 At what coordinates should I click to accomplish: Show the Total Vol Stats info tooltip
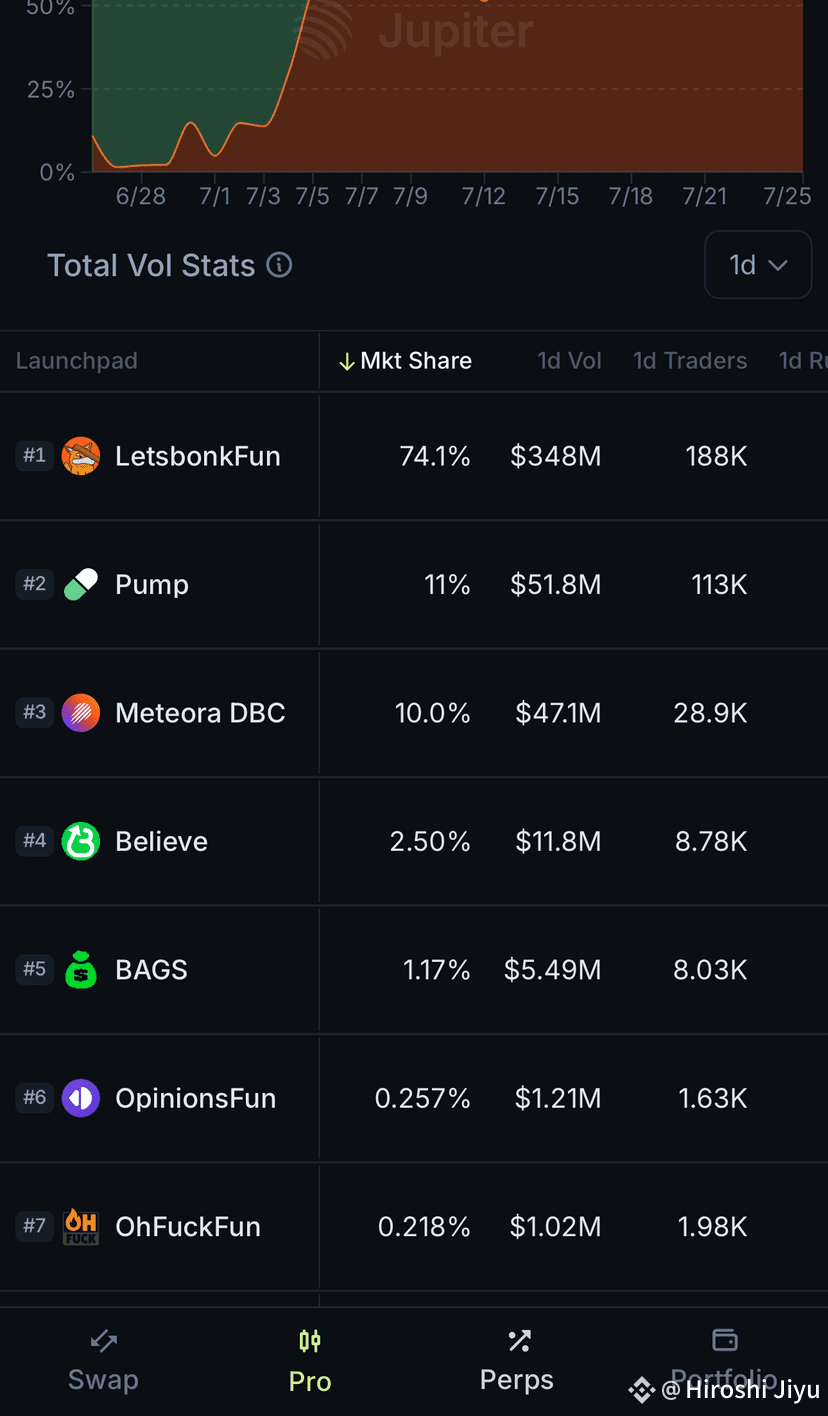tap(280, 265)
